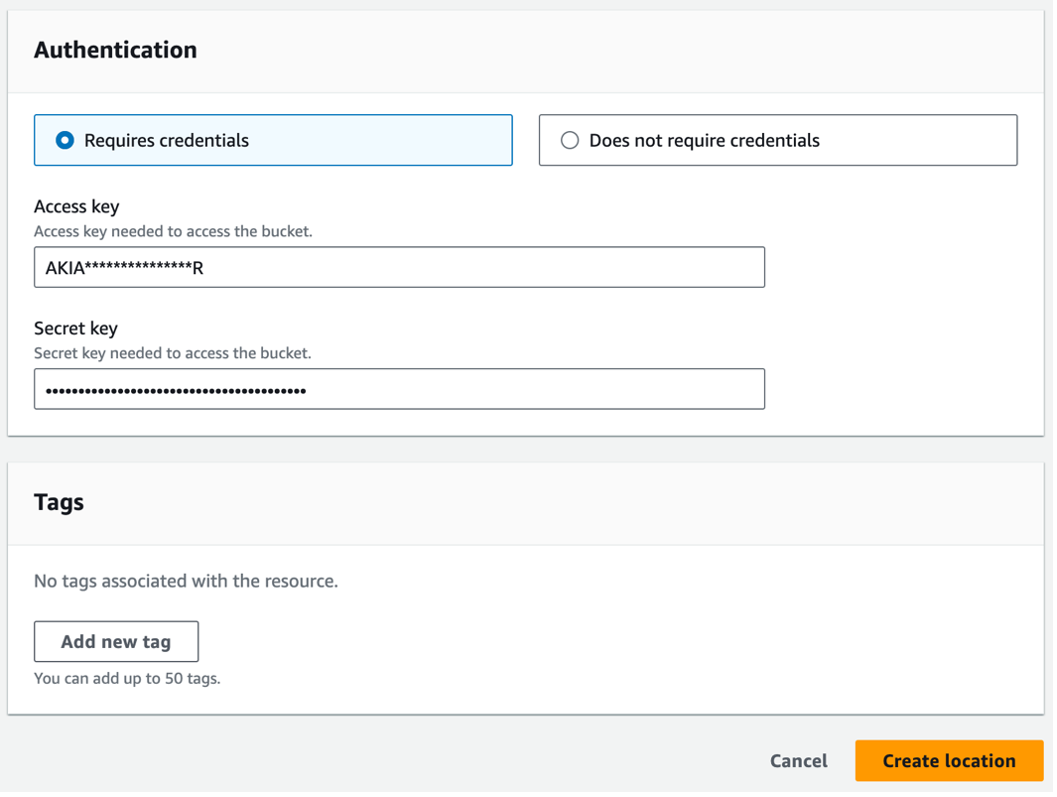The image size is (1057, 797).
Task: Add a tag to the resource
Action: click(116, 641)
